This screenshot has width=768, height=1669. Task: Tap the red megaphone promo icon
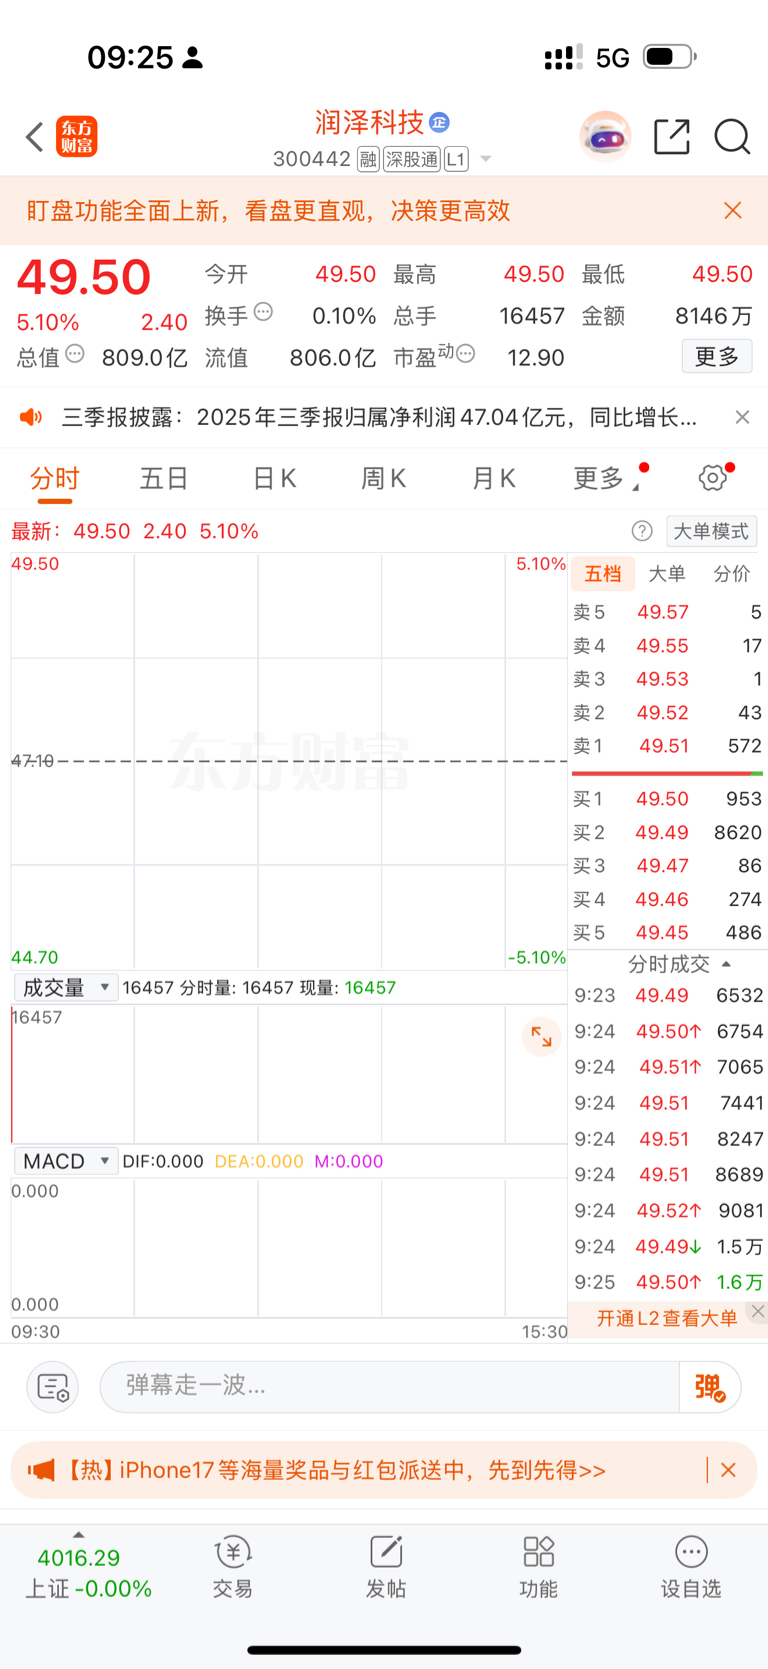point(41,1470)
